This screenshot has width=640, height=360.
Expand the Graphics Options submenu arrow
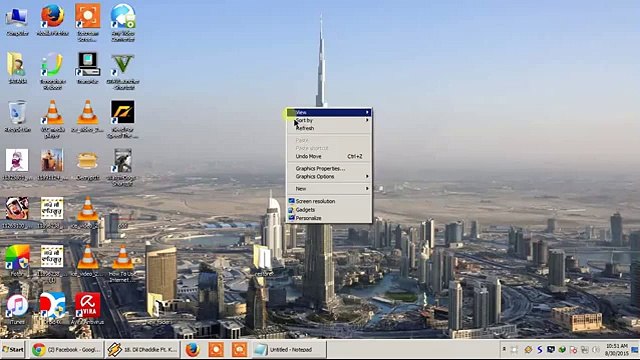(x=367, y=176)
